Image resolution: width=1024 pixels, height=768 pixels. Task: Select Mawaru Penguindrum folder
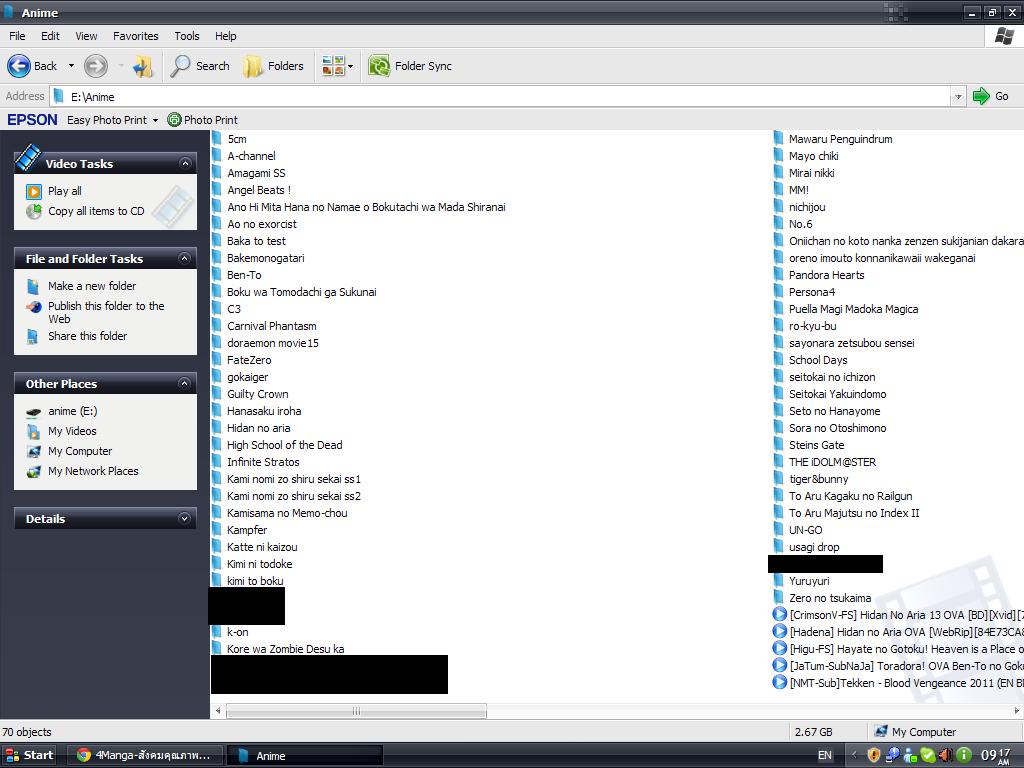coord(833,138)
